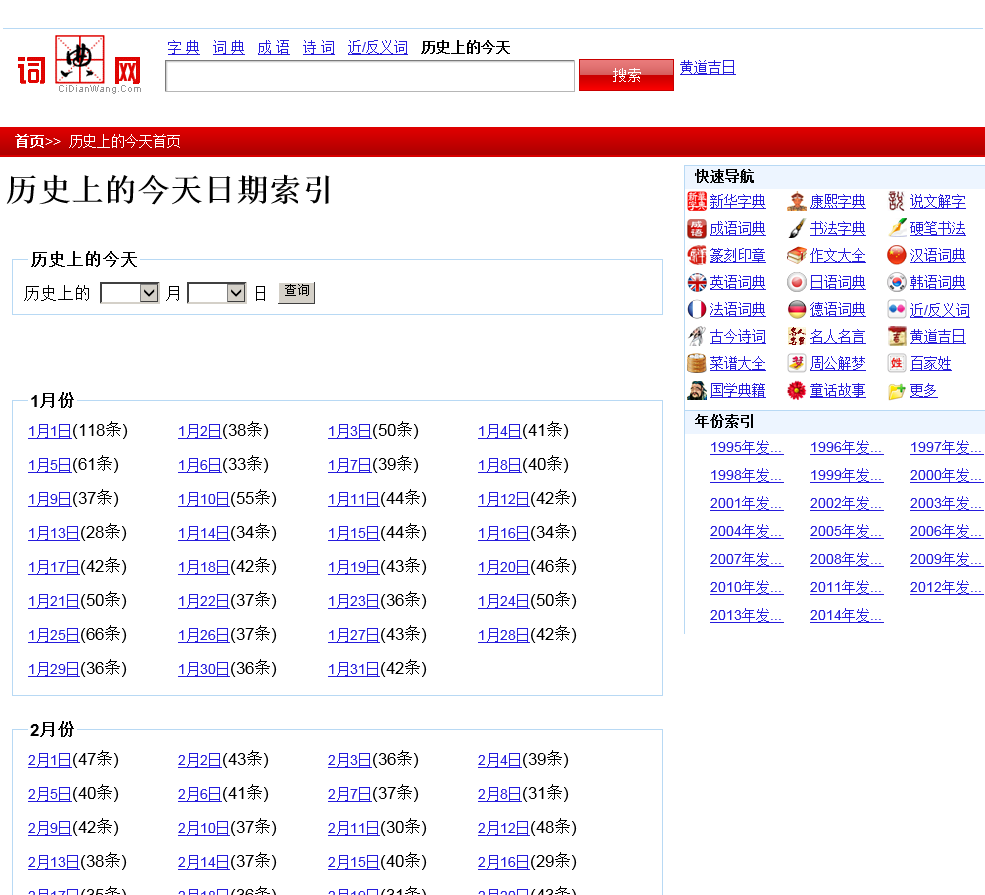
Task: Focus the main search text box
Action: point(370,76)
